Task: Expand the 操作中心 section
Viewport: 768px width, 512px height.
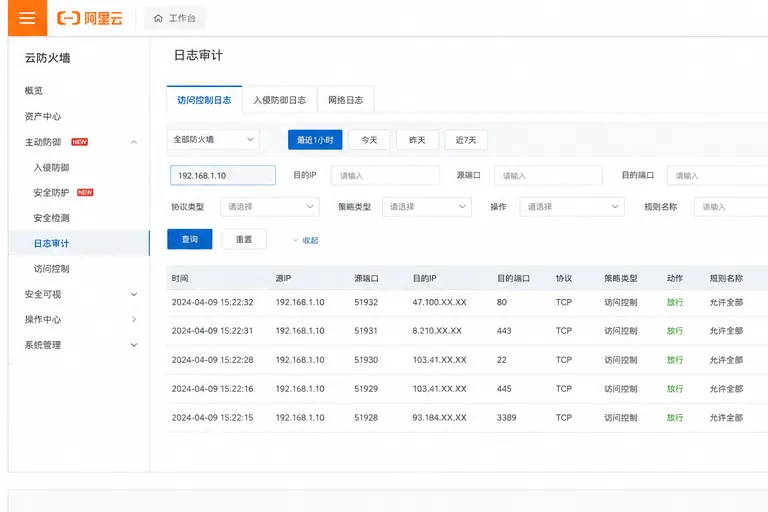Action: [134, 319]
